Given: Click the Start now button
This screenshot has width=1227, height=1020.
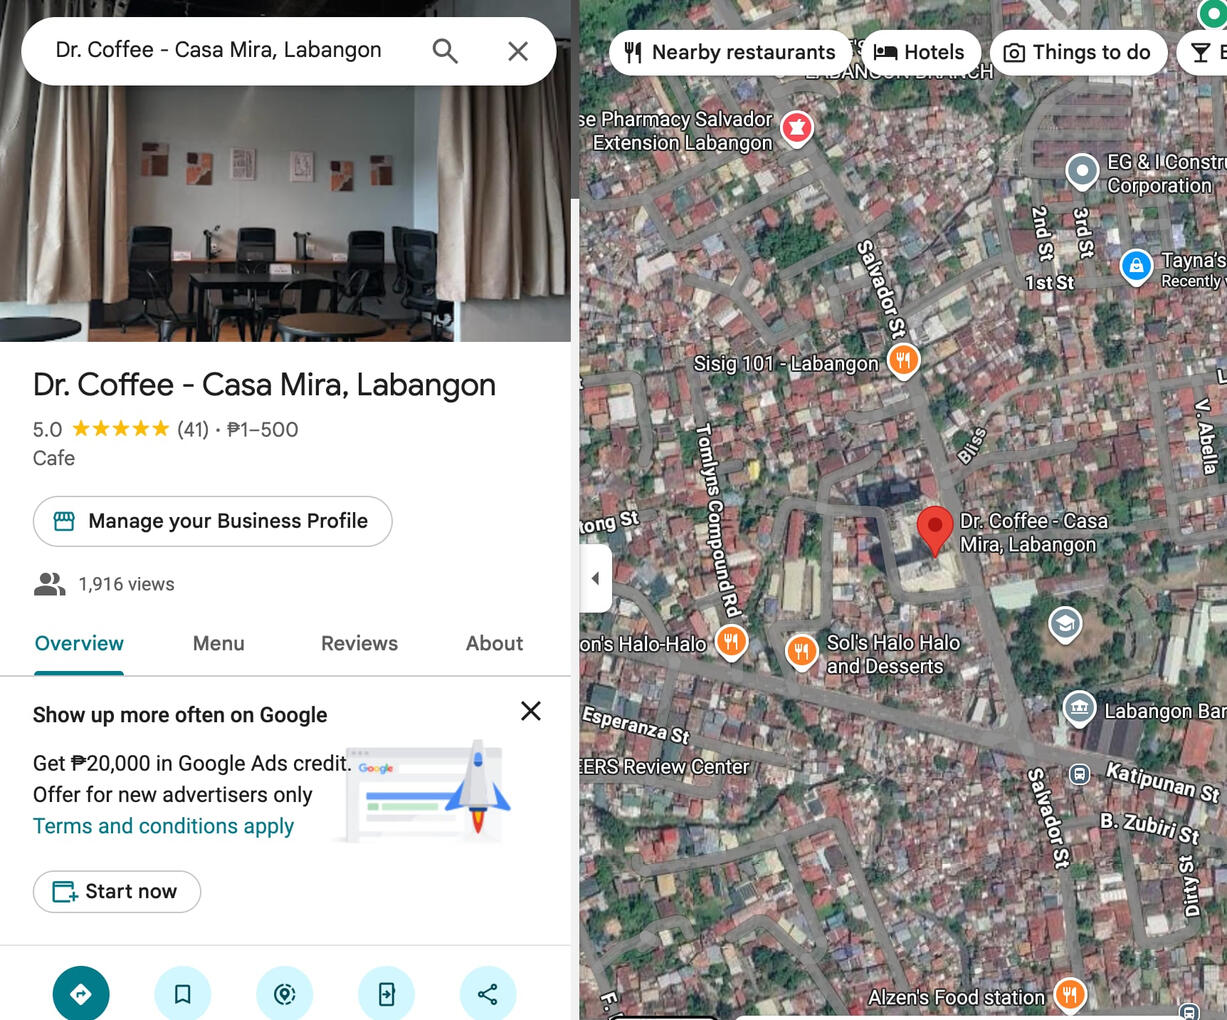Looking at the screenshot, I should (117, 891).
